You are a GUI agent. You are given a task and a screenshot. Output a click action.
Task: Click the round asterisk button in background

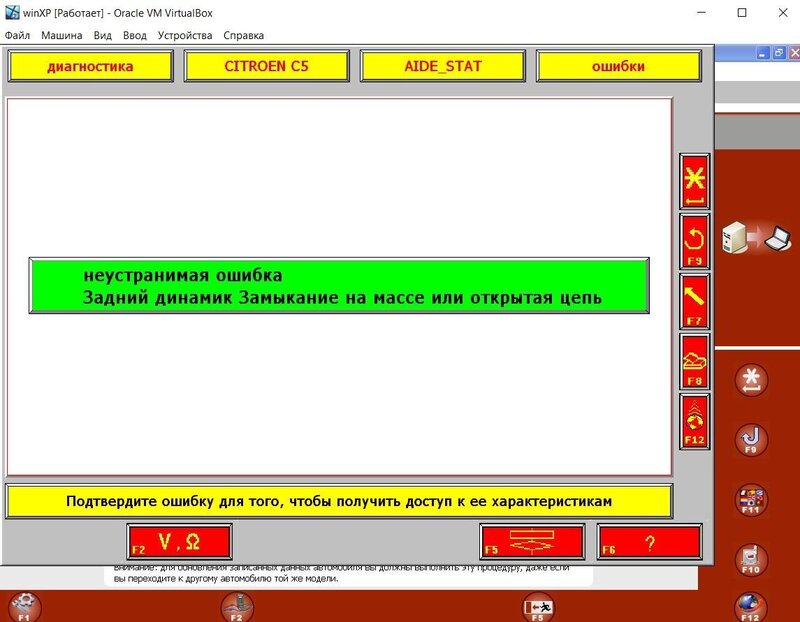tap(751, 380)
